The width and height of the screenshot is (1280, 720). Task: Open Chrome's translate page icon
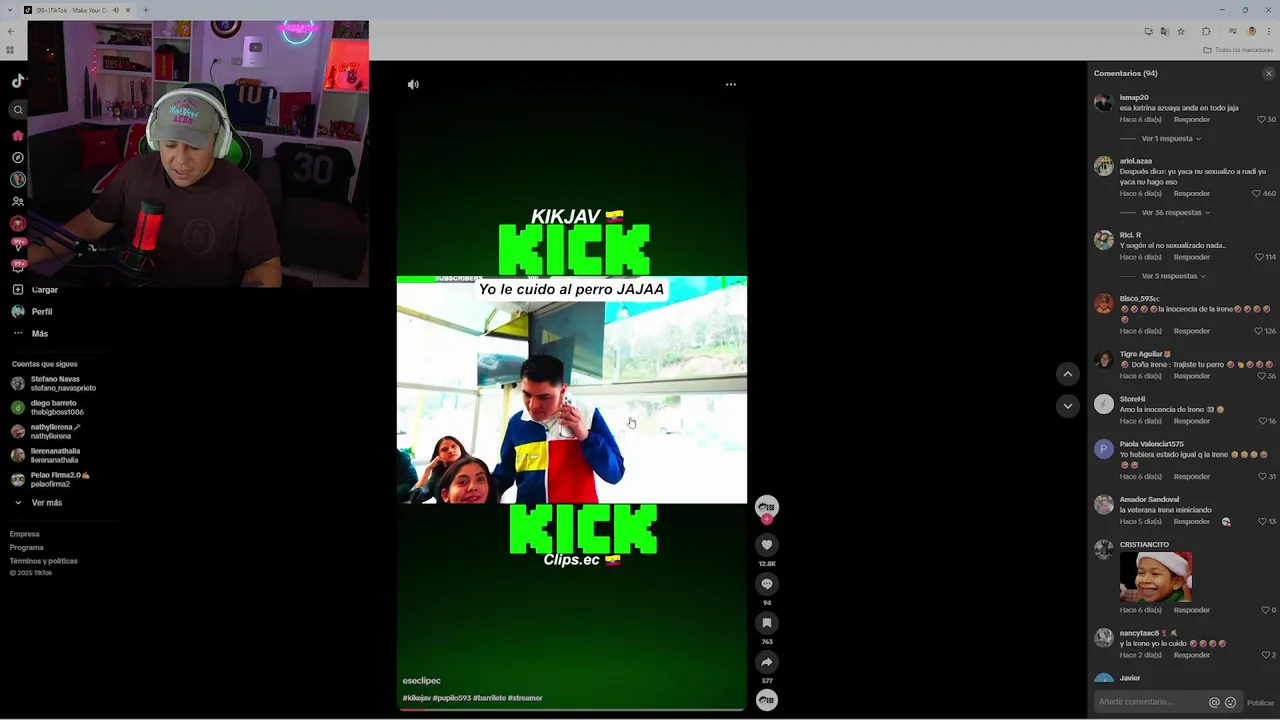(x=1165, y=31)
